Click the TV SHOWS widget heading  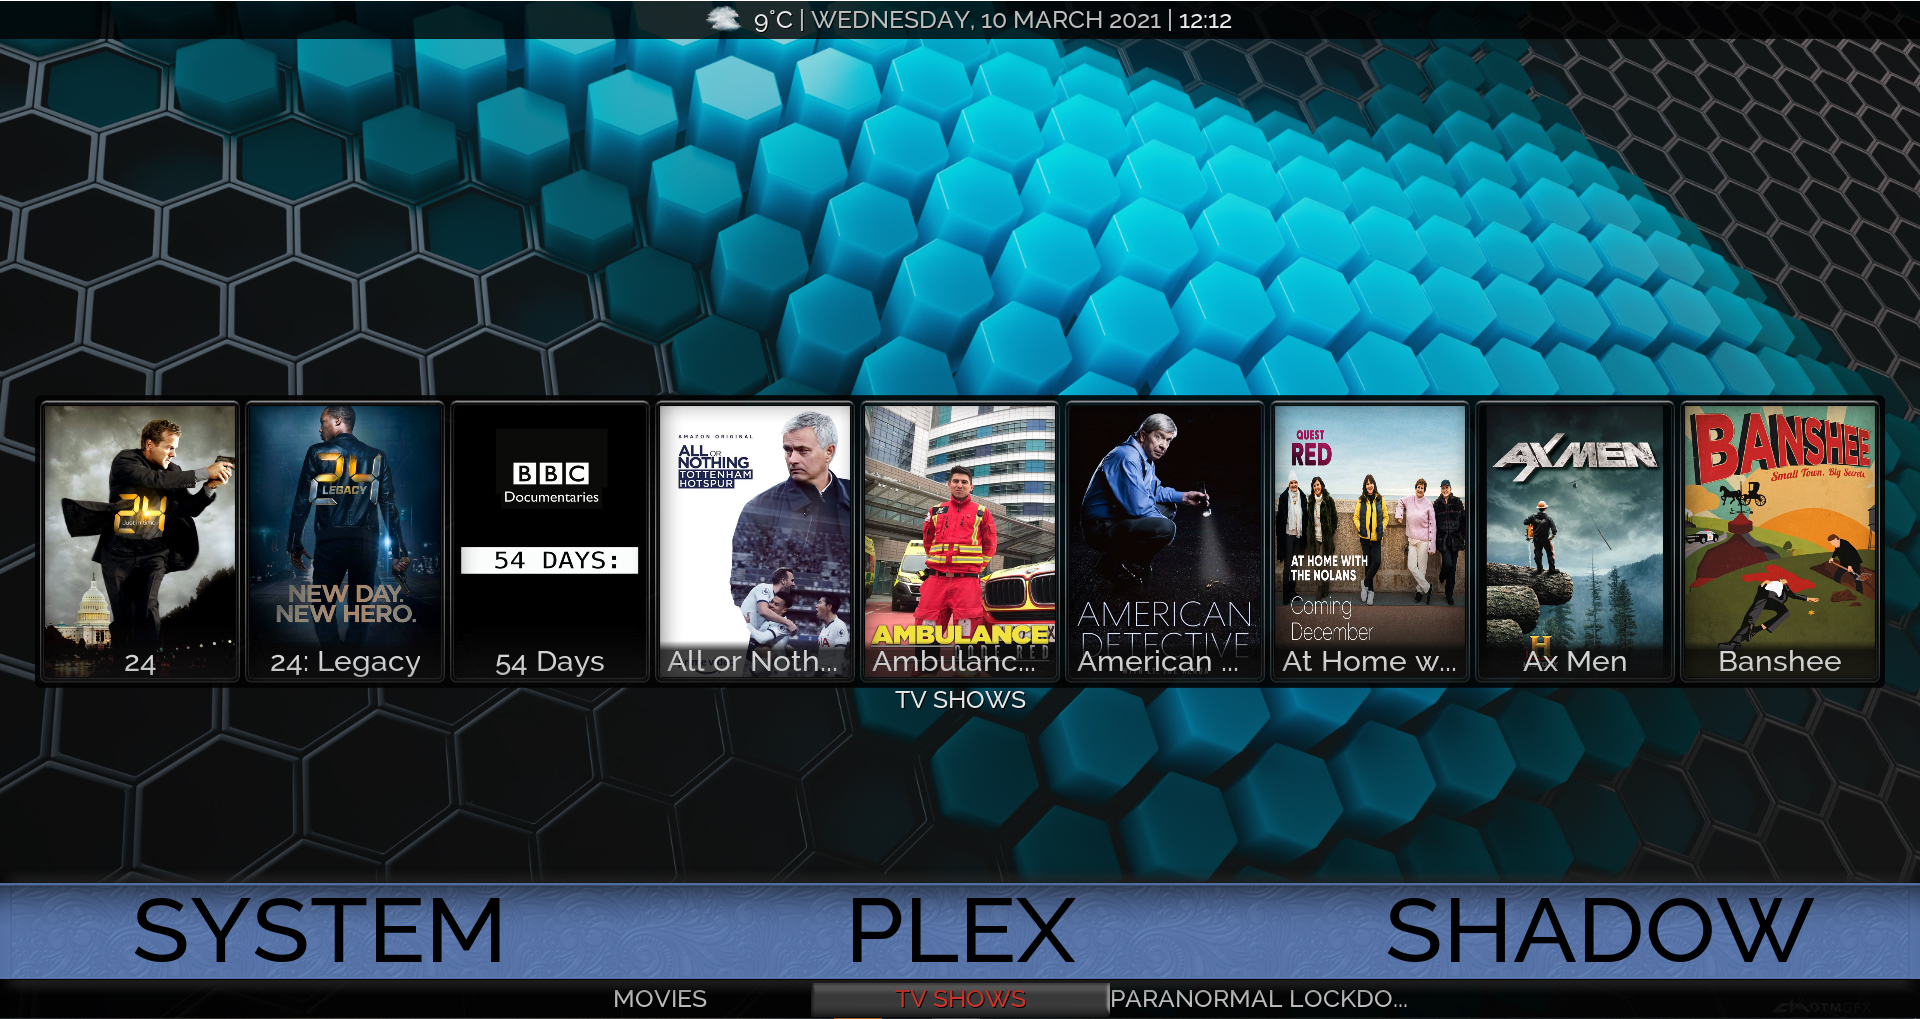click(x=960, y=700)
